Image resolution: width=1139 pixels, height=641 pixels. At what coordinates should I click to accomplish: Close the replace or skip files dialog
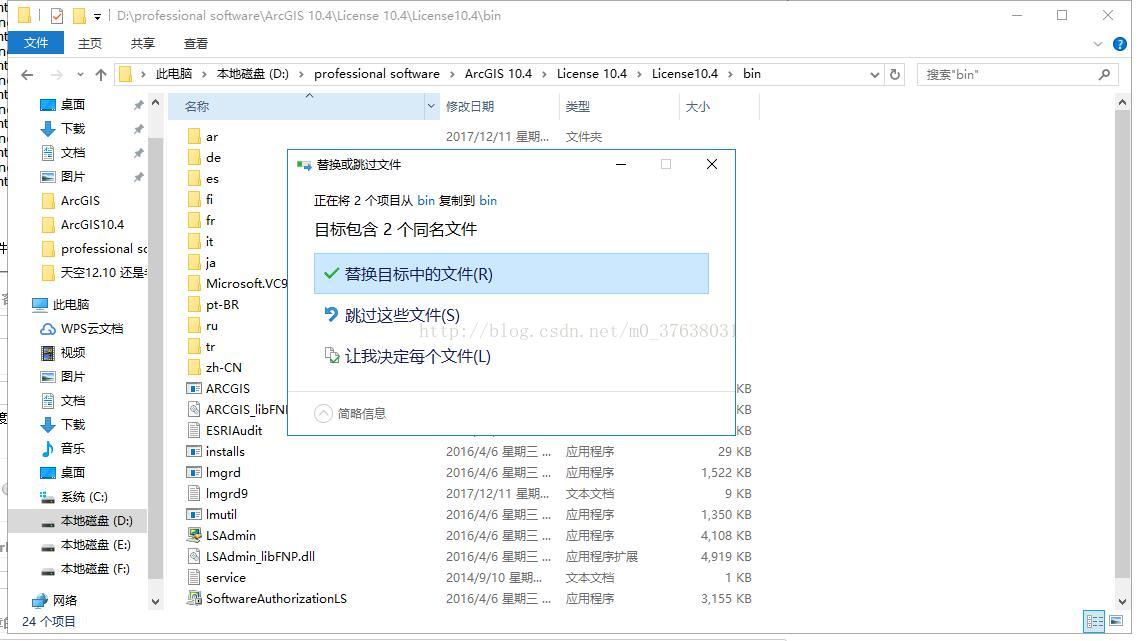[712, 164]
